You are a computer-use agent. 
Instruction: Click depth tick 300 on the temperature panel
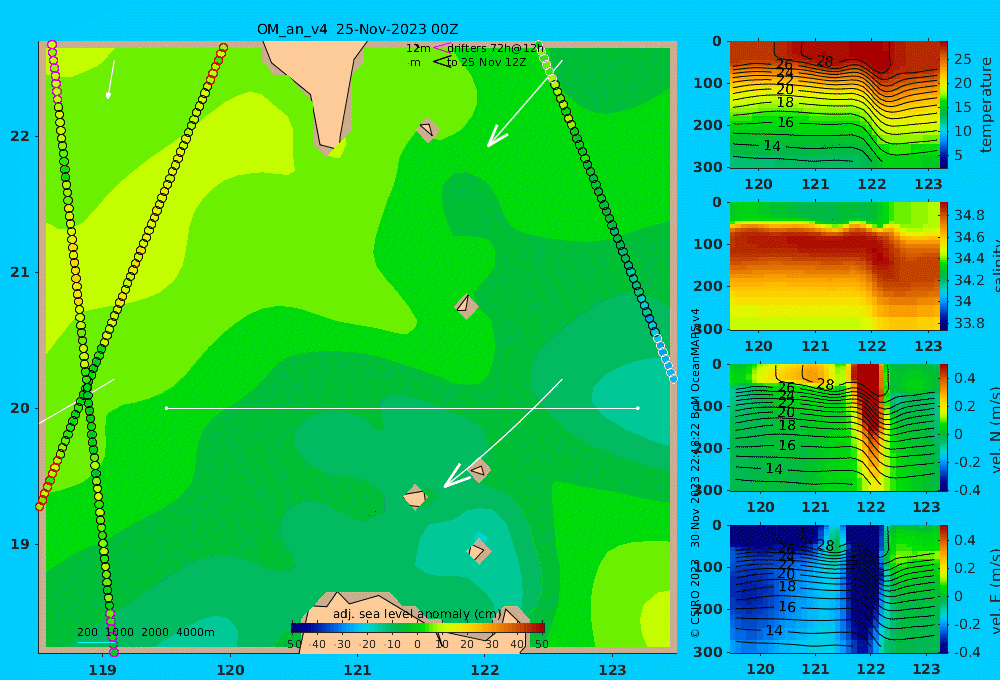pyautogui.click(x=708, y=167)
